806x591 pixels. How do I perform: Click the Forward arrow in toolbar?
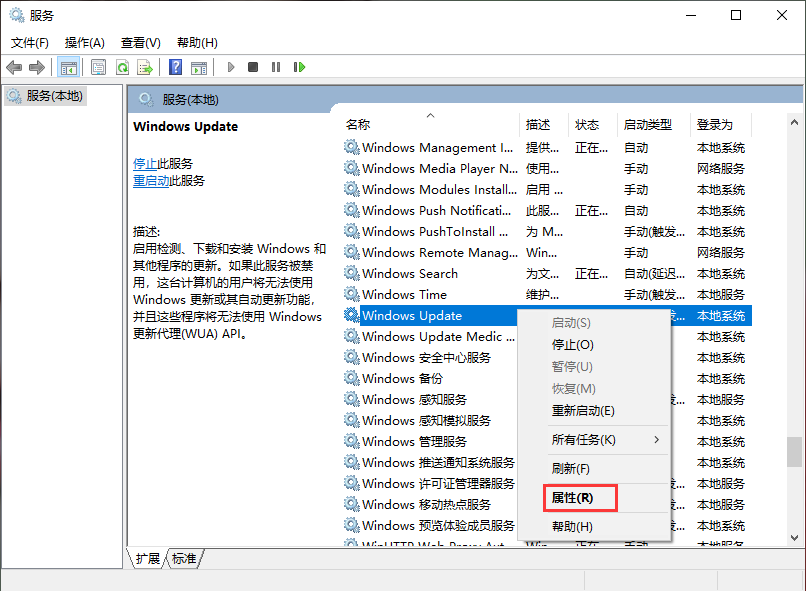(37, 67)
